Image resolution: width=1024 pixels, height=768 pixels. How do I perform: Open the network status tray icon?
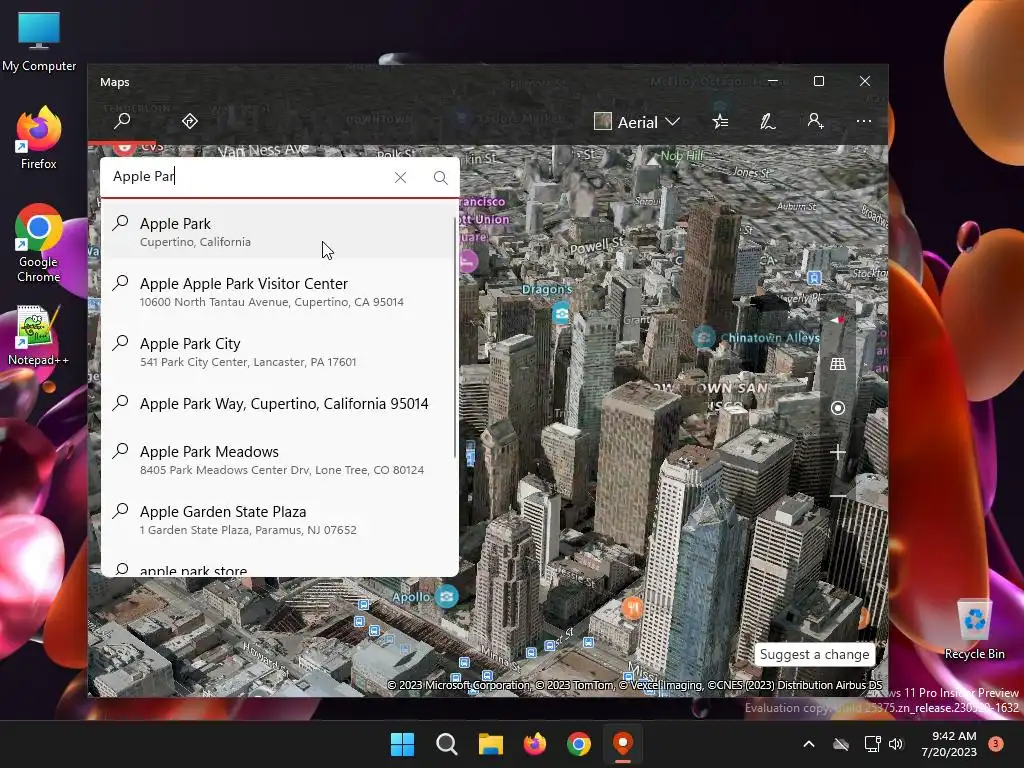point(872,744)
